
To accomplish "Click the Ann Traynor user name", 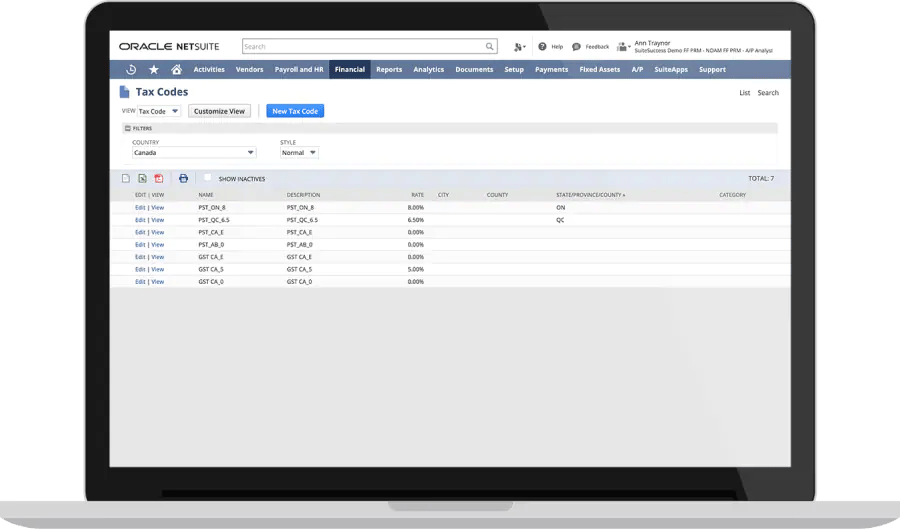I will (652, 43).
